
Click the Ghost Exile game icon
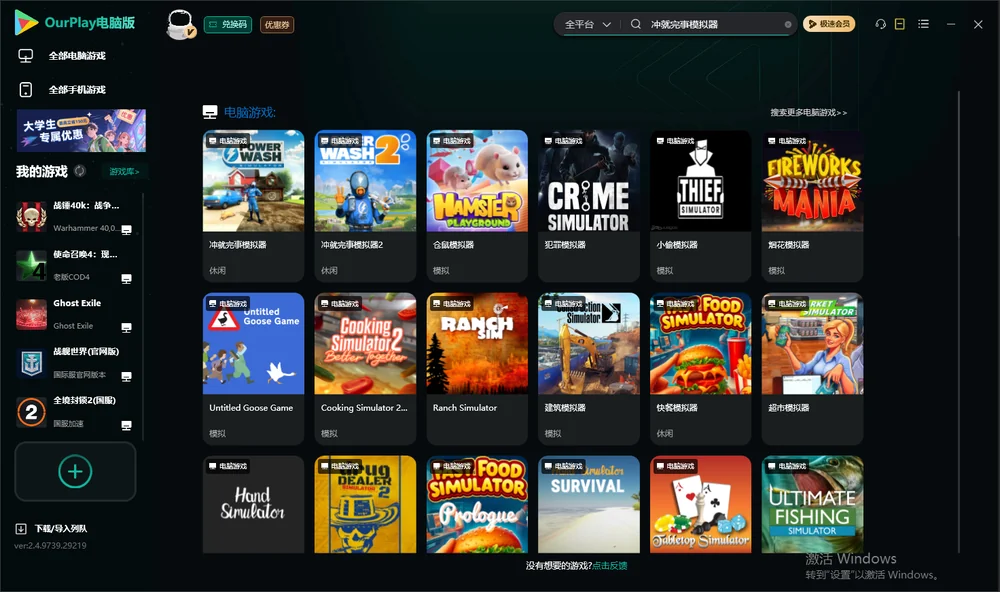point(31,314)
